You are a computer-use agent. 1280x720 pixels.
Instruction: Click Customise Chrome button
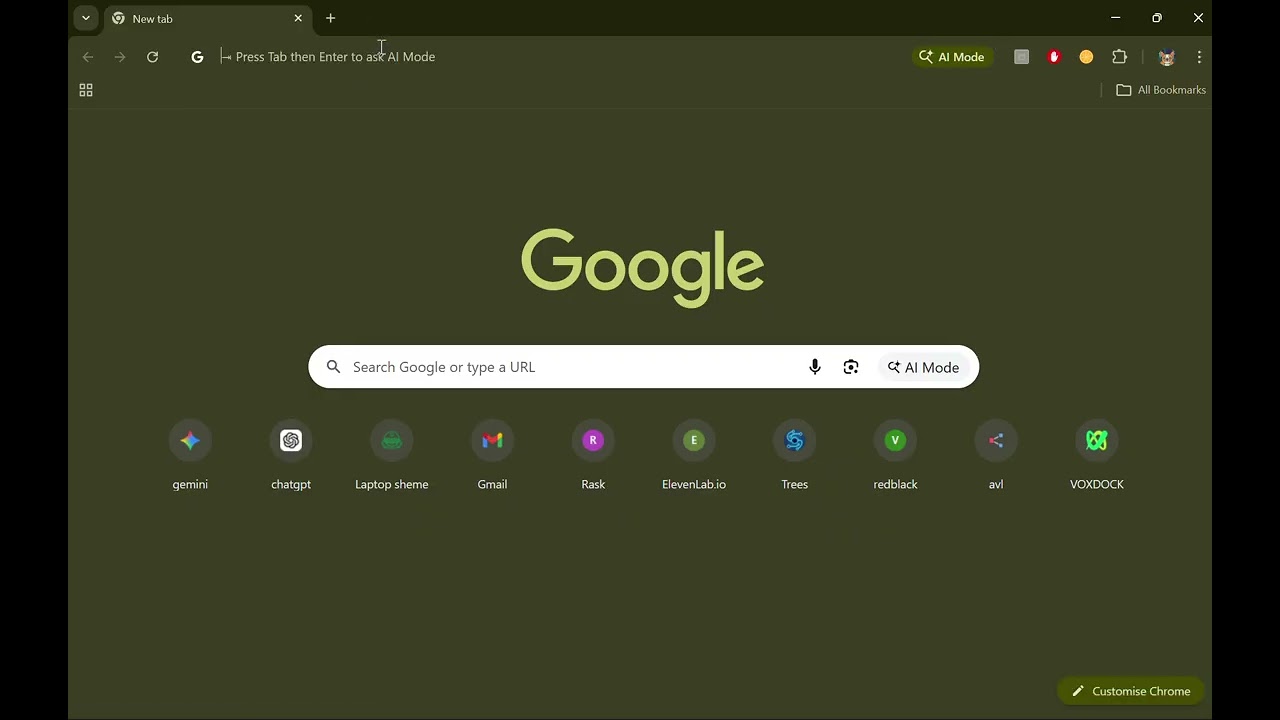(1131, 691)
